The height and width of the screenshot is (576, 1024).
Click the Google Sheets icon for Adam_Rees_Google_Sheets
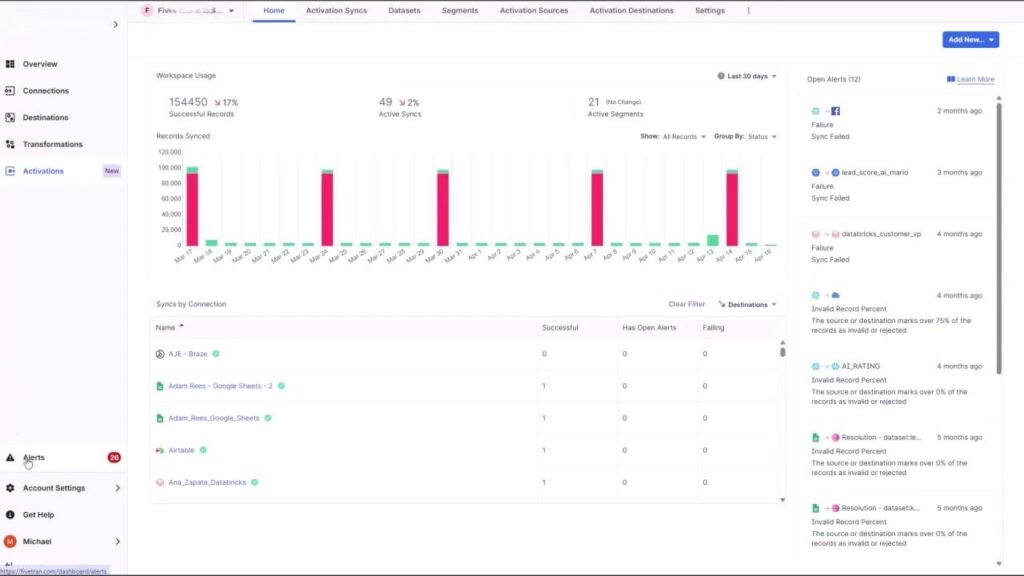pos(160,418)
